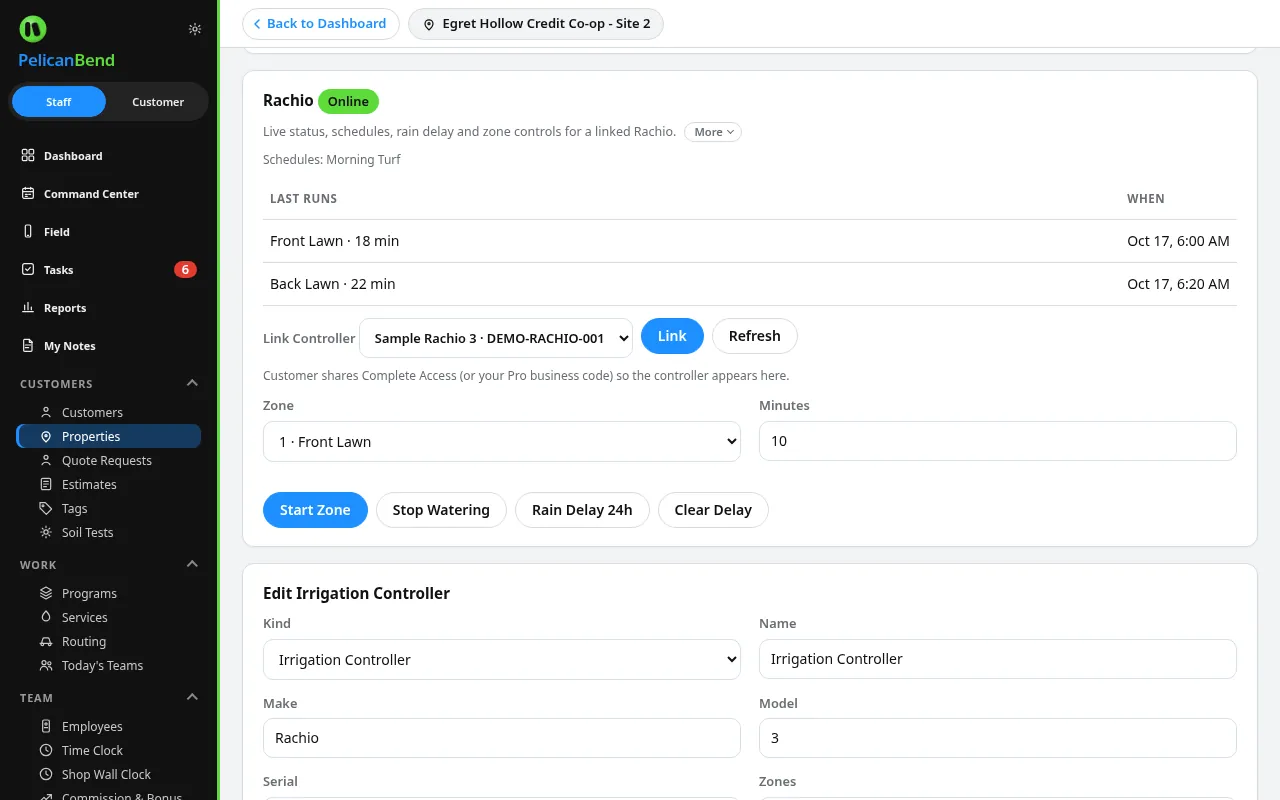Viewport: 1280px width, 800px height.
Task: Open Properties in the sidebar
Action: pyautogui.click(x=109, y=436)
